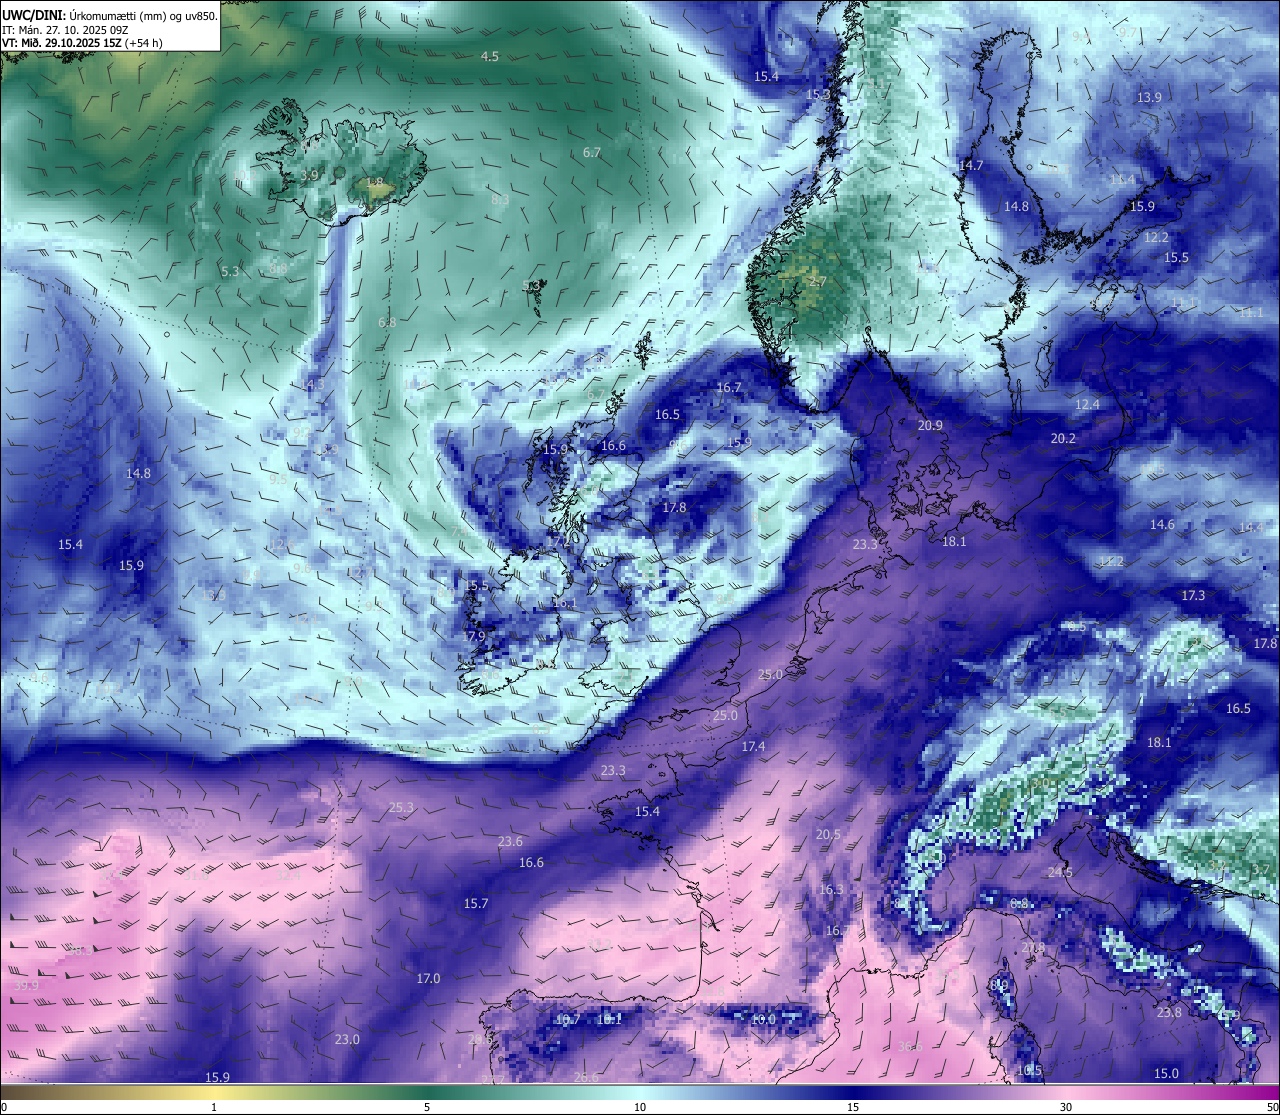Click the 20.2 value over the Baltic
Image resolution: width=1280 pixels, height=1115 pixels.
click(1063, 439)
